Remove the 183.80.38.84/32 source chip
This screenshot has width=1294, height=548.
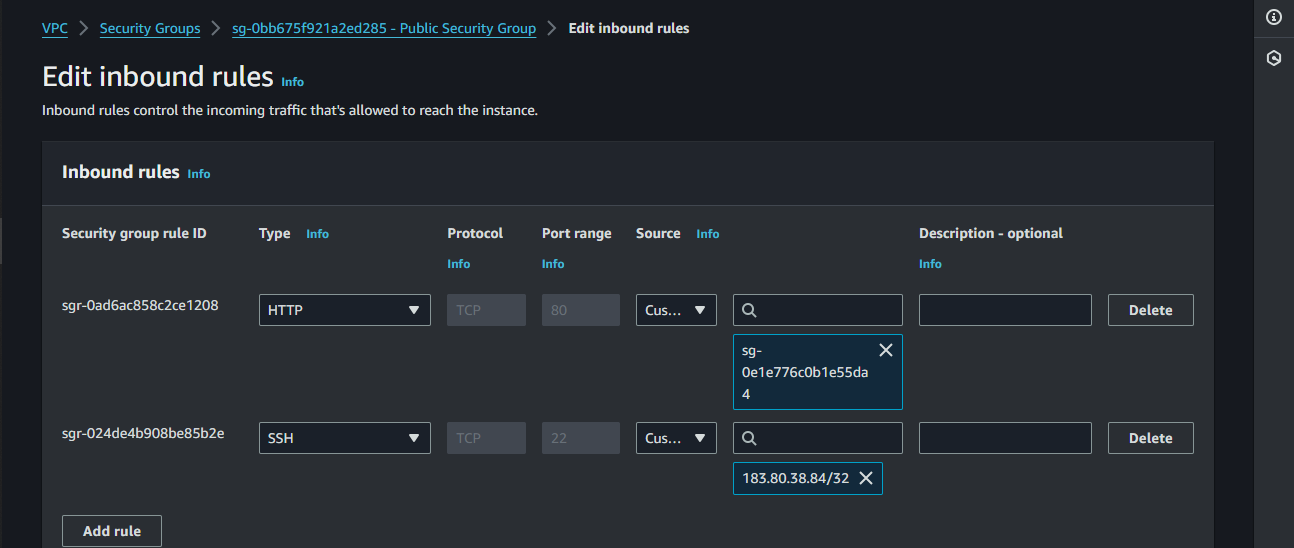click(866, 478)
